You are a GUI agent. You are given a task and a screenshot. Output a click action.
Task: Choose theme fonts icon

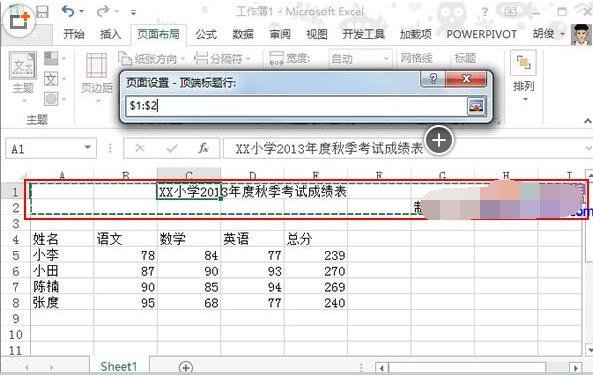coord(54,79)
